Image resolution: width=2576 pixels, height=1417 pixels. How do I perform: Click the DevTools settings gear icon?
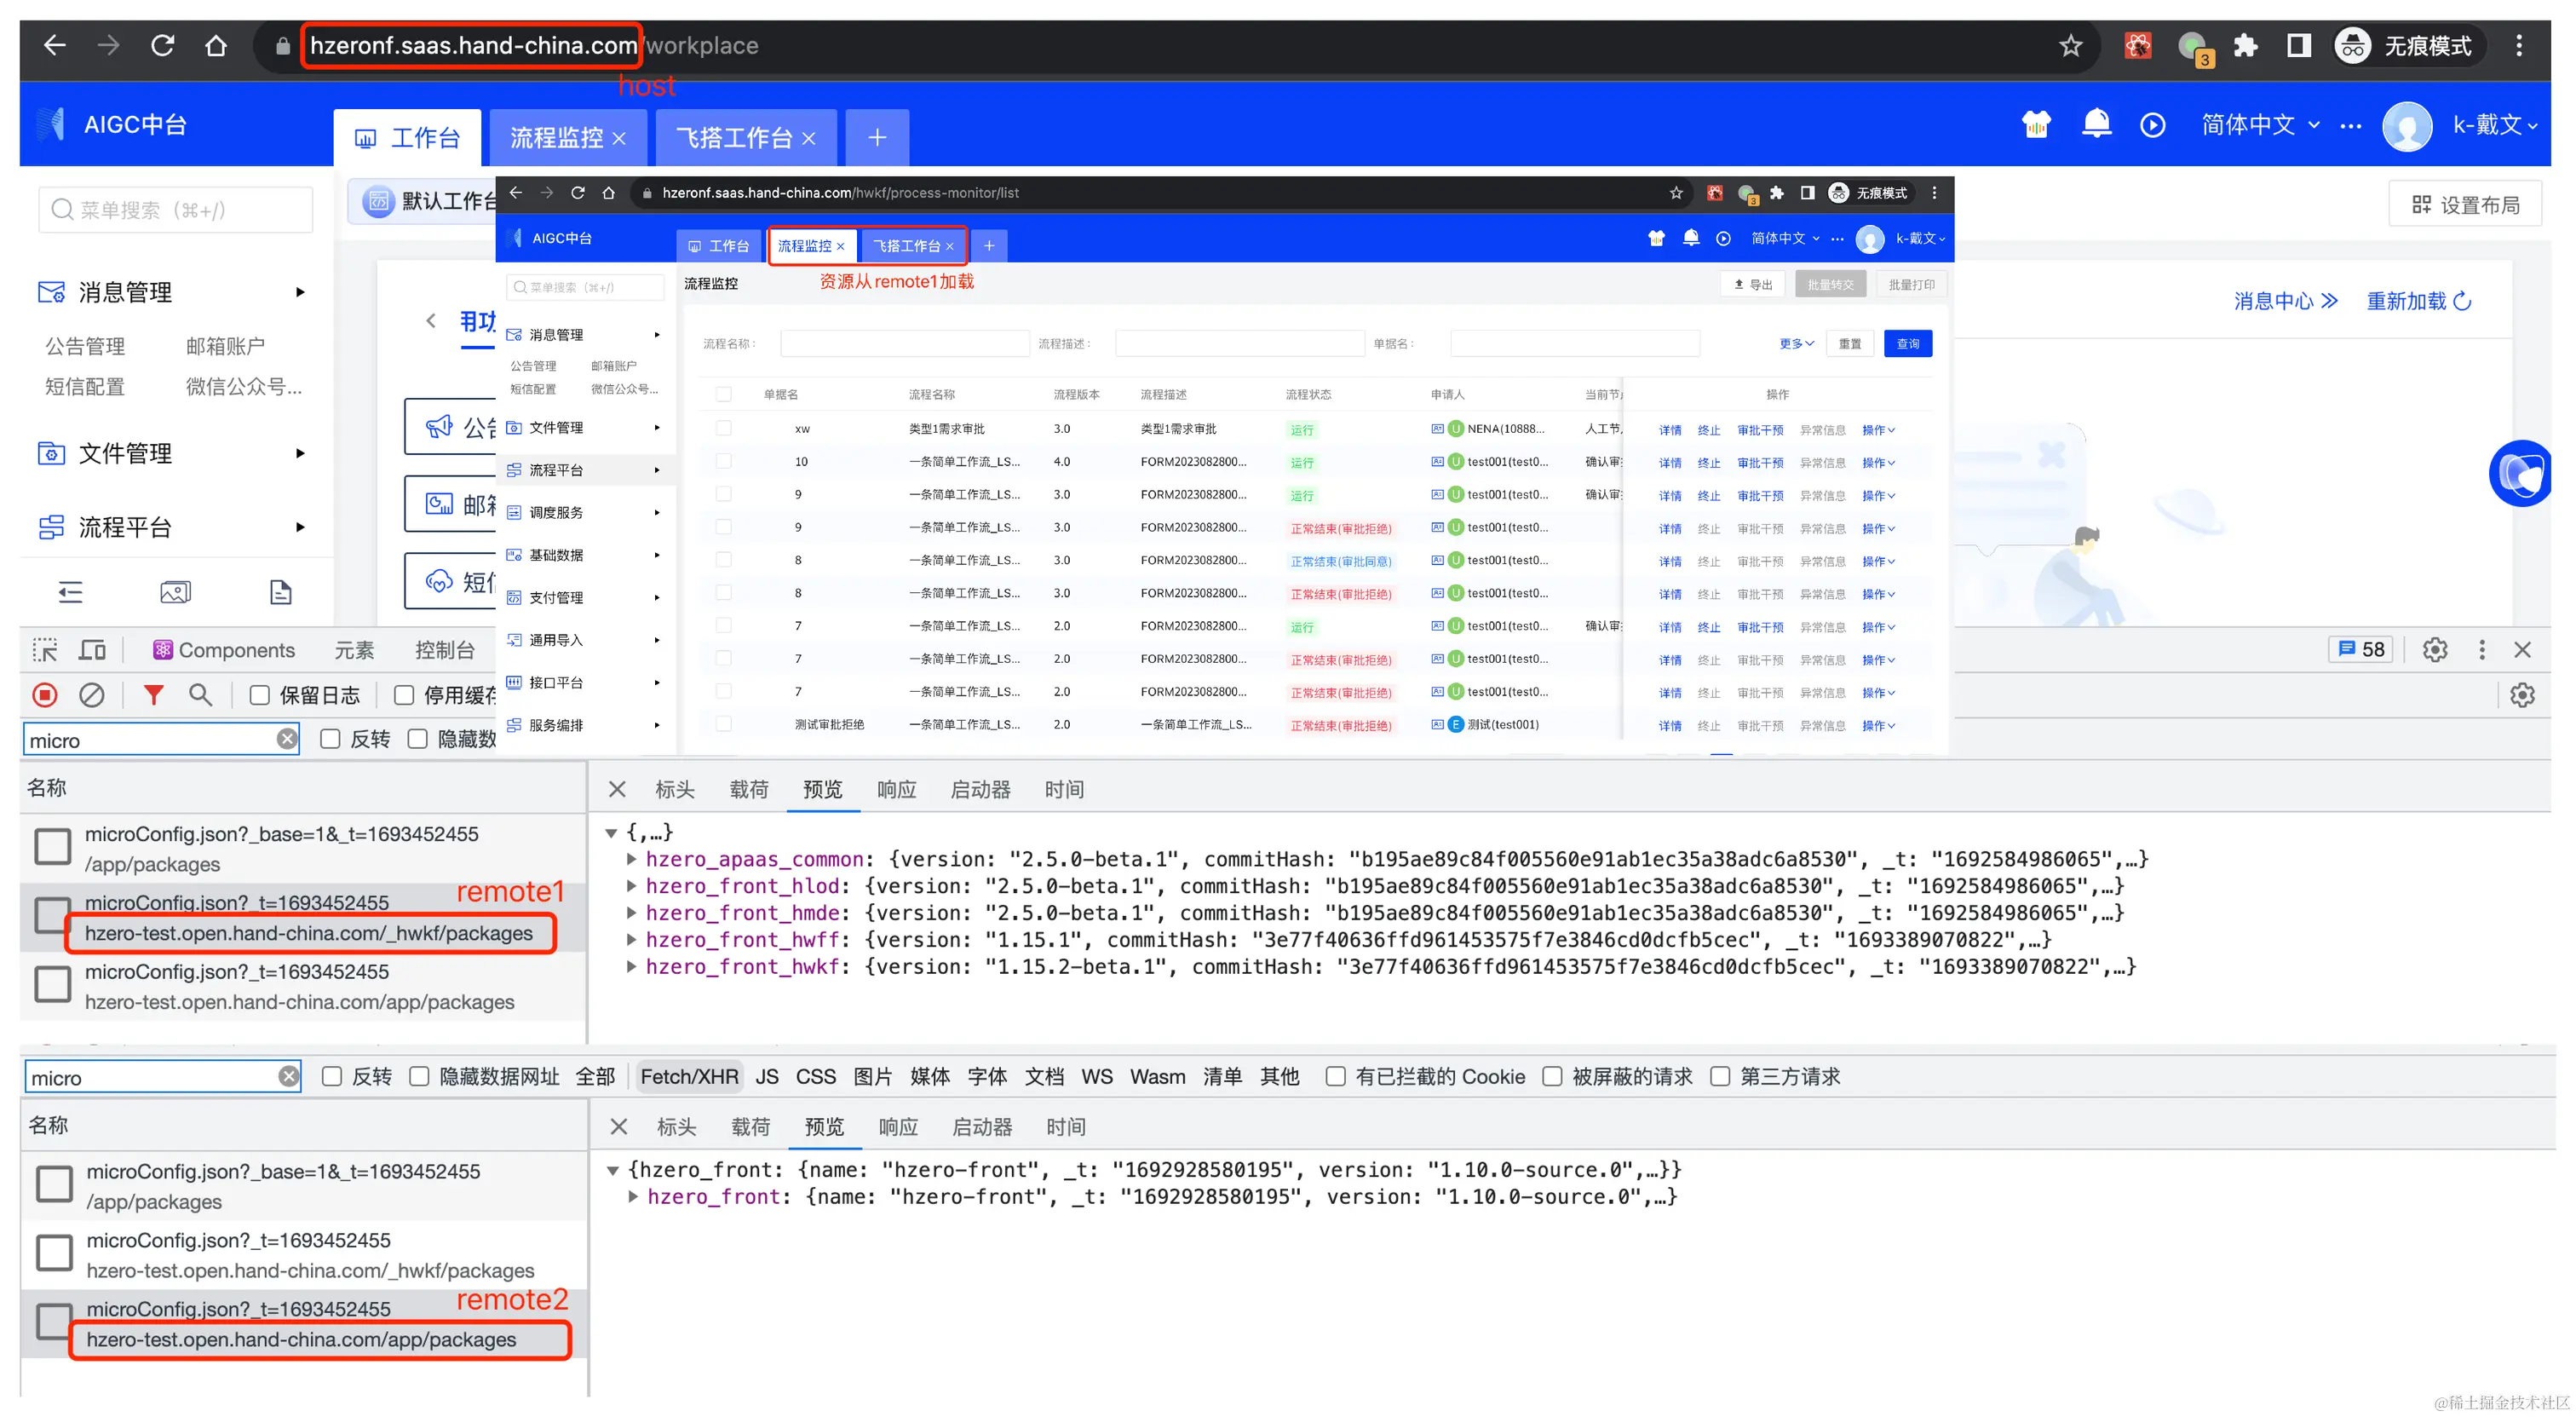2434,650
